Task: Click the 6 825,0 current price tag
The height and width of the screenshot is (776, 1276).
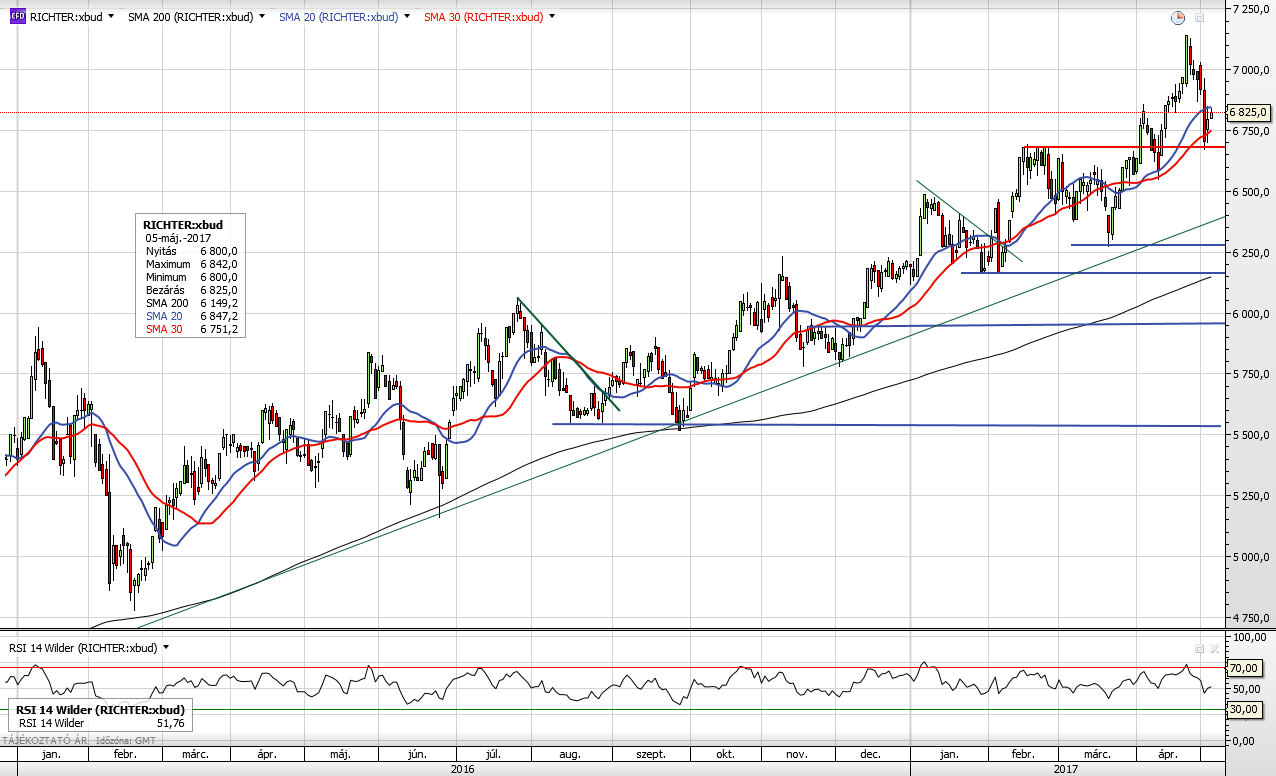Action: 1249,112
